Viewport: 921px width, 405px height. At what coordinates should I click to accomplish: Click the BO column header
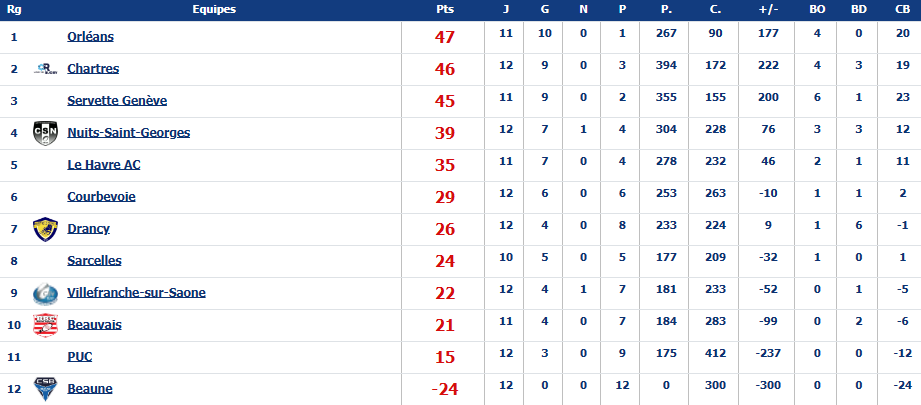point(817,9)
